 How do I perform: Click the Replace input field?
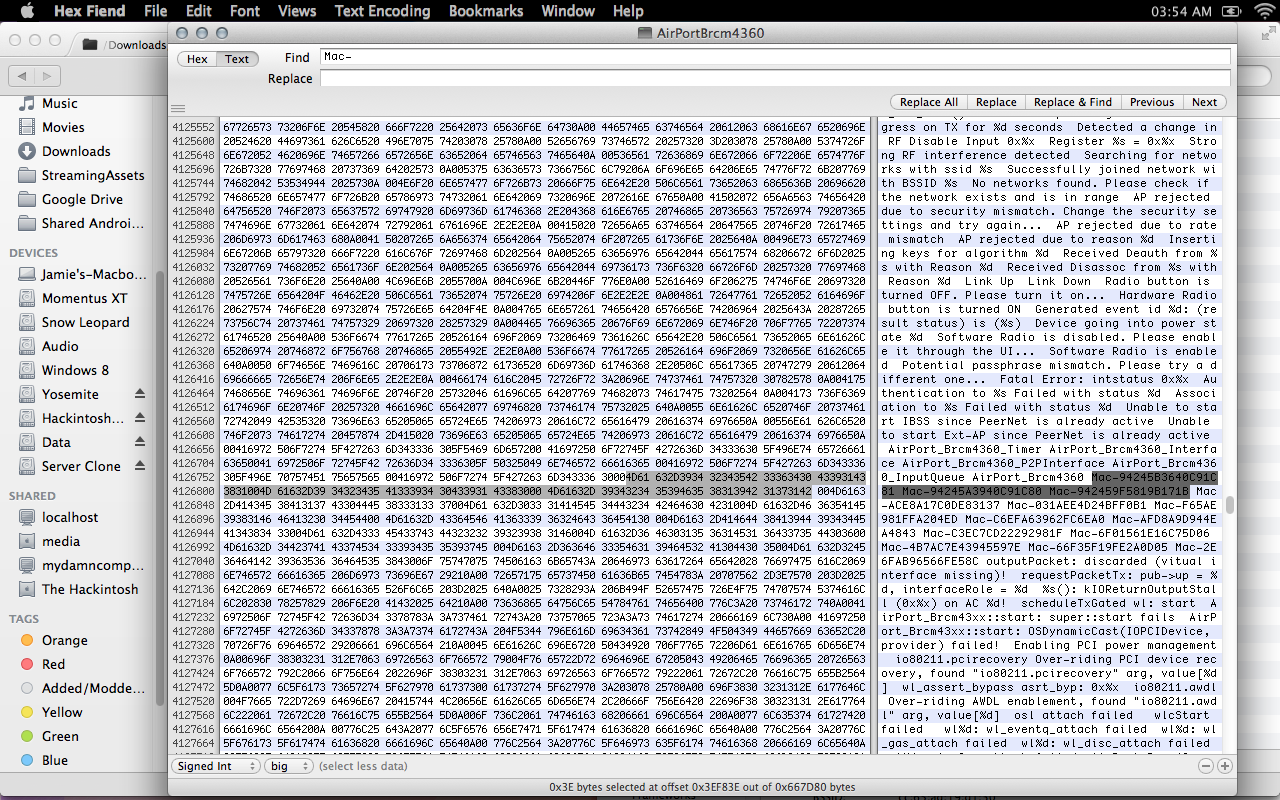[775, 78]
